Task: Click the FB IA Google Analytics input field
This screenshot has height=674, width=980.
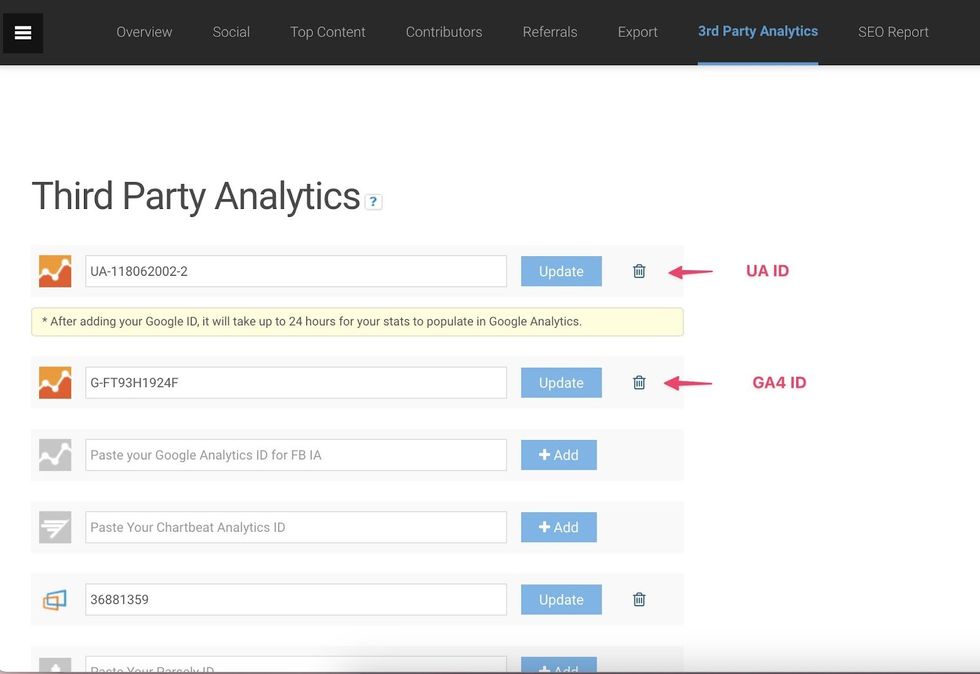Action: point(296,455)
